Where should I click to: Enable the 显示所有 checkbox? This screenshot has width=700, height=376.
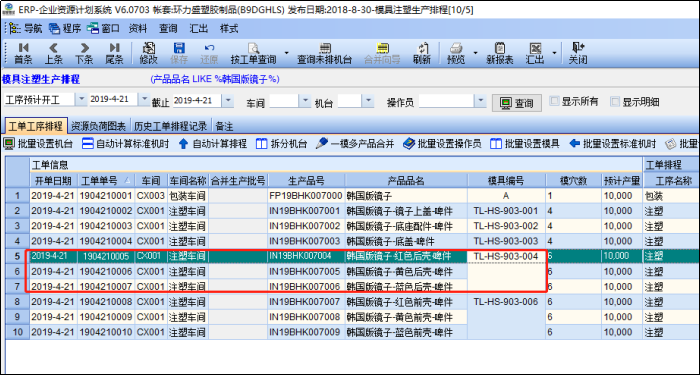pyautogui.click(x=554, y=101)
